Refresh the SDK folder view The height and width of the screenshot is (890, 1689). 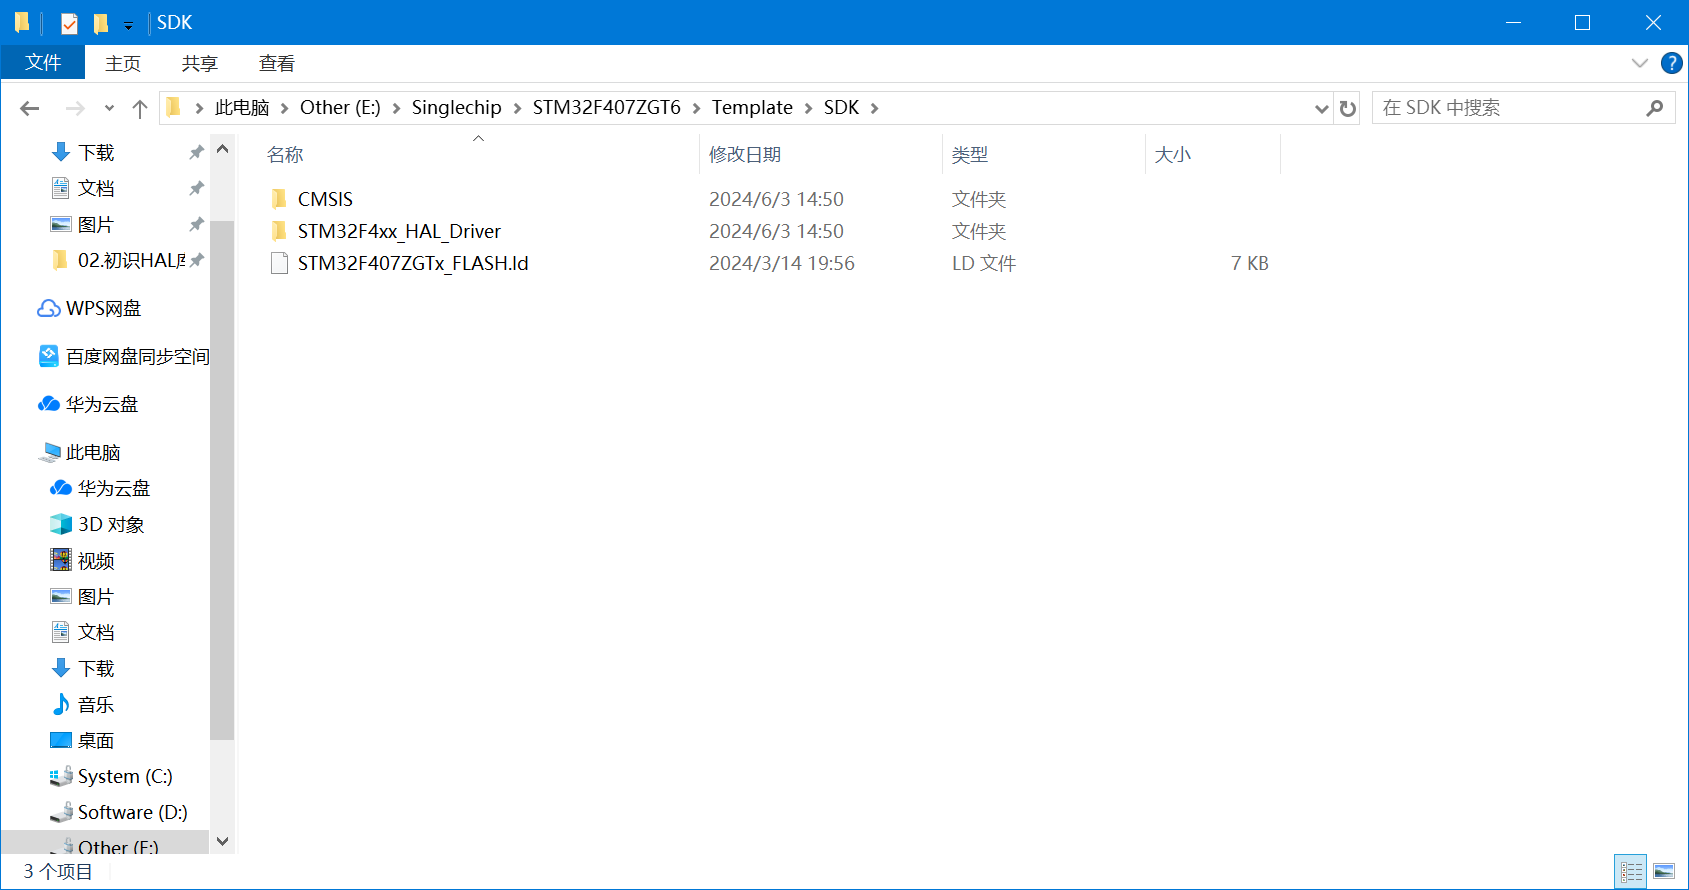click(x=1347, y=108)
